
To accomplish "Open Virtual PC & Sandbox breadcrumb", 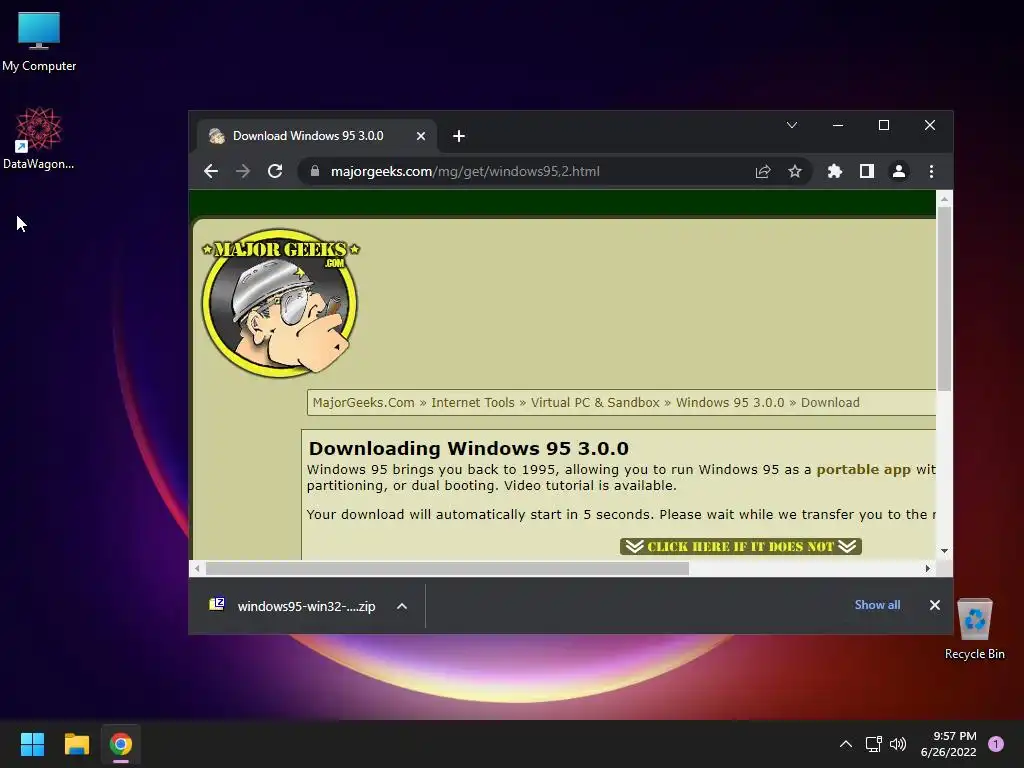I will click(595, 402).
